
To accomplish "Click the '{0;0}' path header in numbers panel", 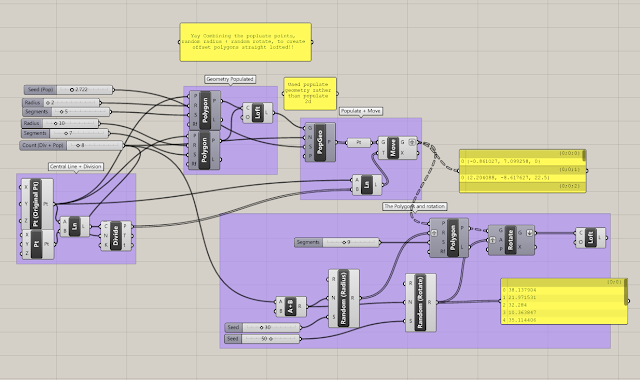I will pyautogui.click(x=562, y=282).
